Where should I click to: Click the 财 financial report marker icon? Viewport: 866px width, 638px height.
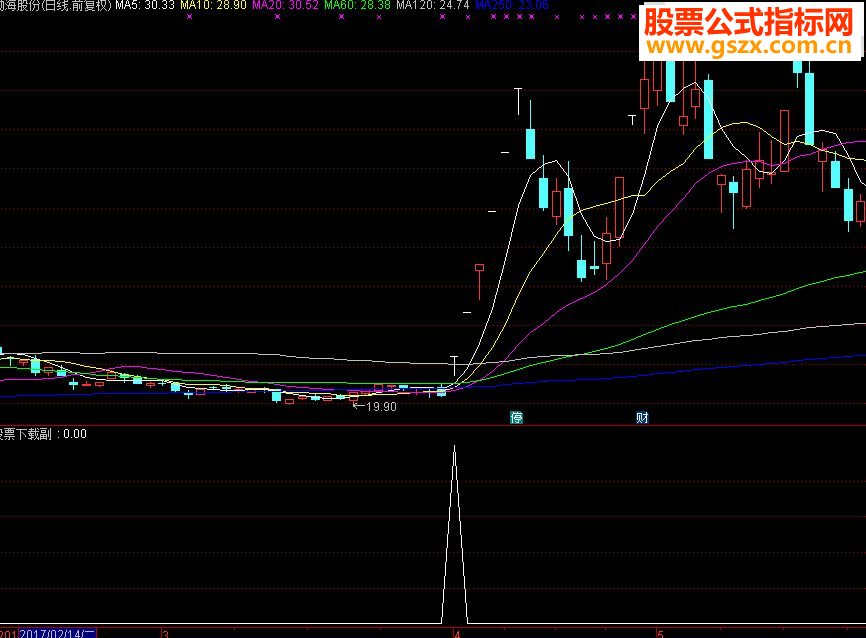642,418
